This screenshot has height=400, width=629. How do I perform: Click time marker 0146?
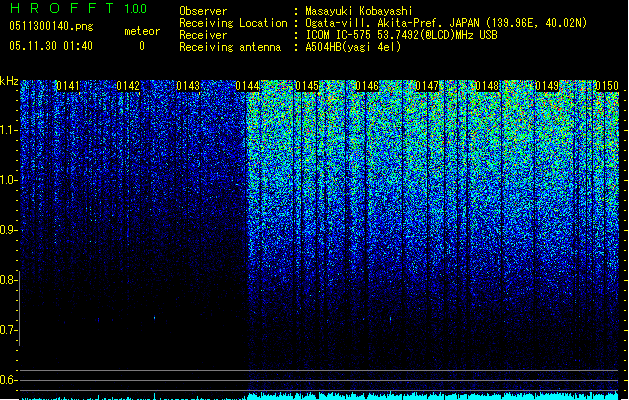coord(367,86)
